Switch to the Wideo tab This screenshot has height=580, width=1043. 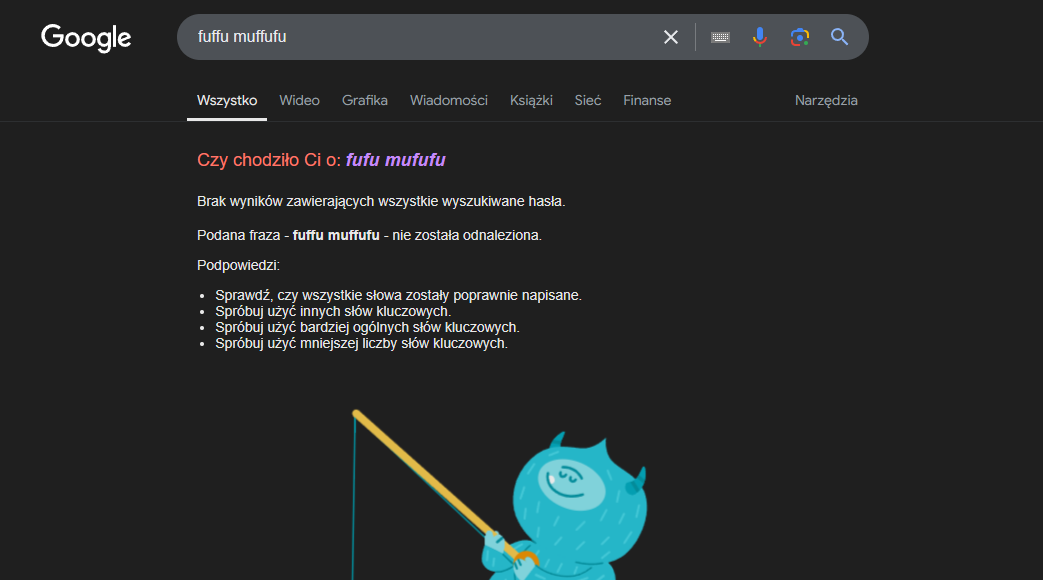[299, 100]
